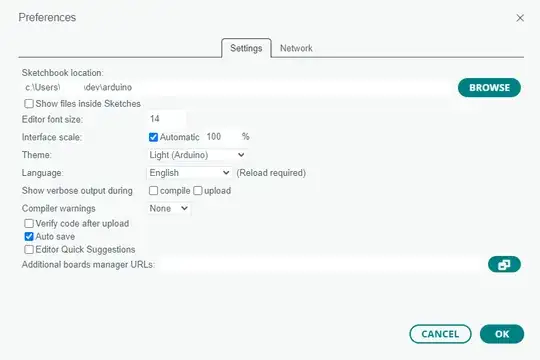
Task: Confirm preferences with the OK button
Action: pyautogui.click(x=502, y=334)
